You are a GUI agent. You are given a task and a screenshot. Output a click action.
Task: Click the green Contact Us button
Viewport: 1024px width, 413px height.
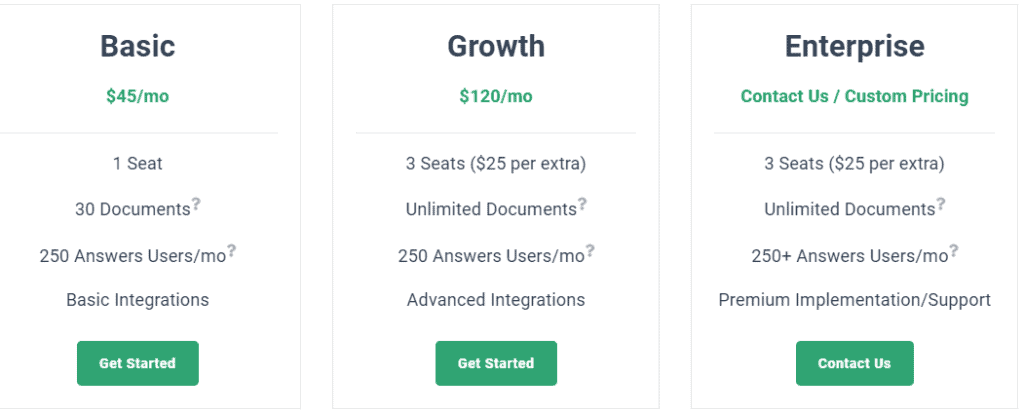click(854, 363)
